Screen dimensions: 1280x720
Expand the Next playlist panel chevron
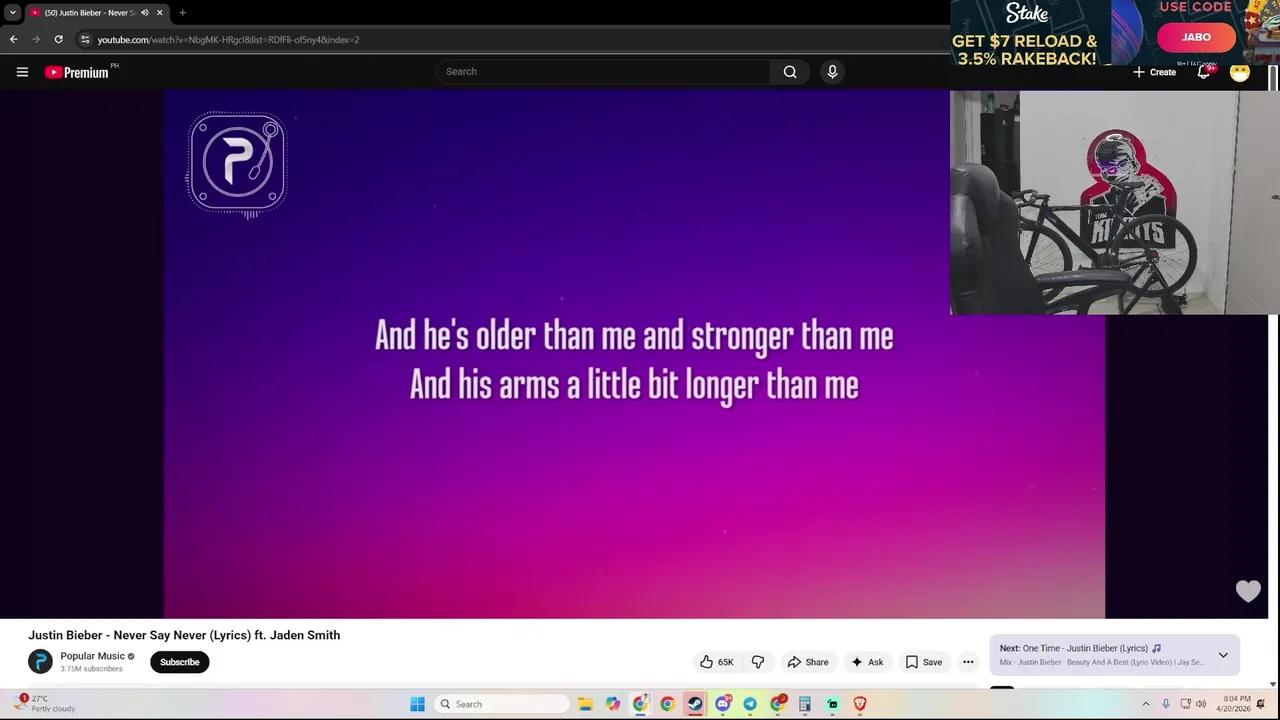[x=1223, y=655]
